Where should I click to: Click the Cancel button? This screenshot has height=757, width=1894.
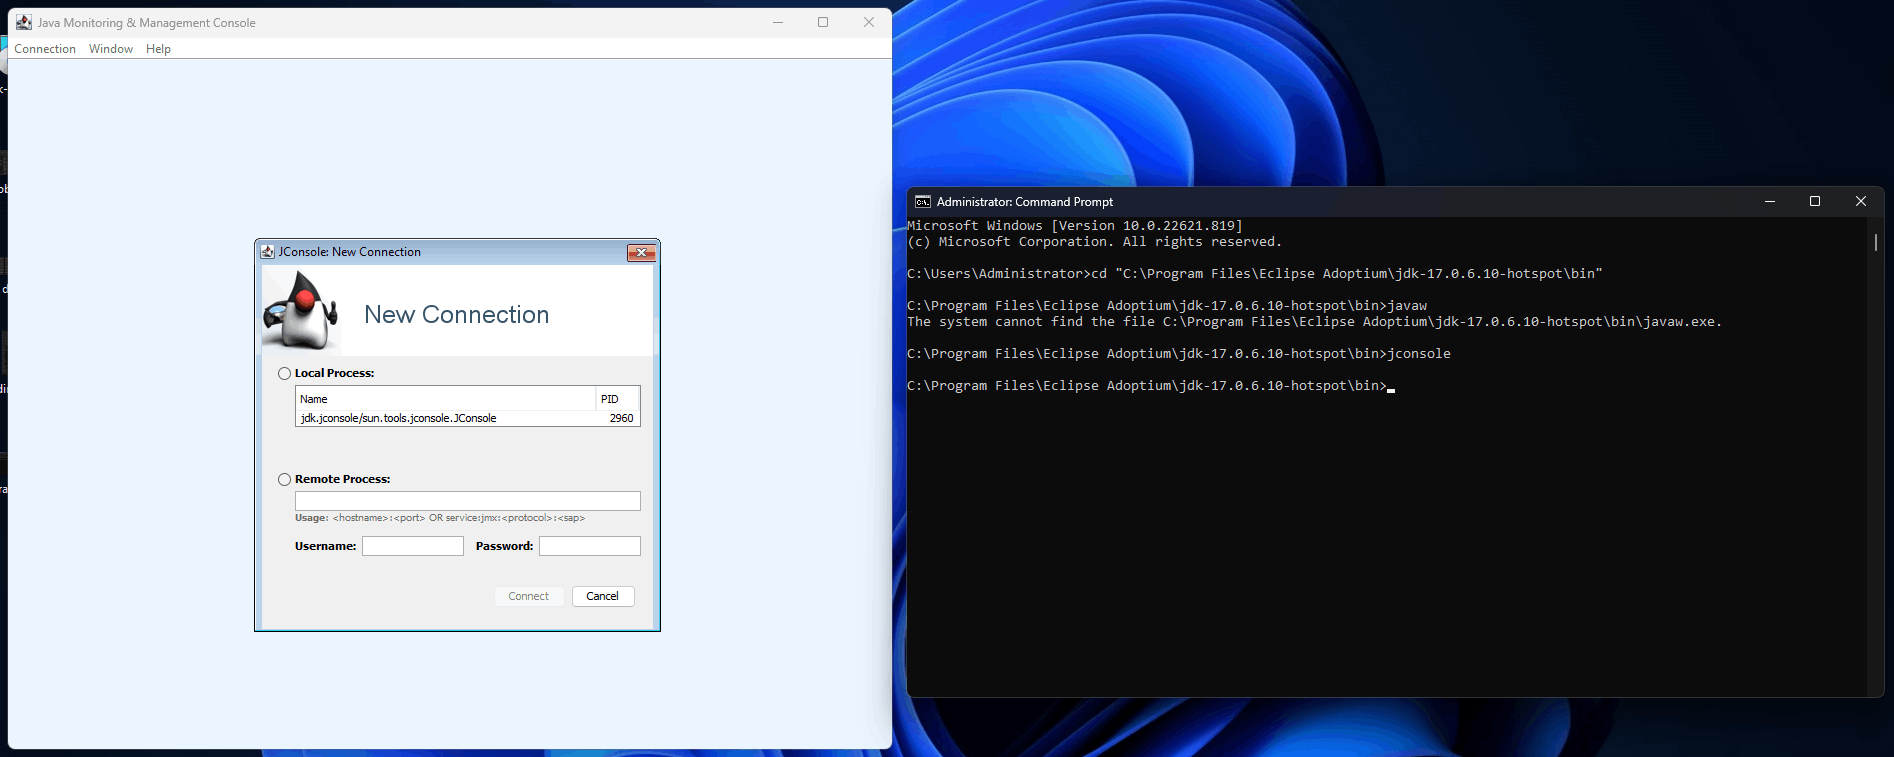pos(603,596)
